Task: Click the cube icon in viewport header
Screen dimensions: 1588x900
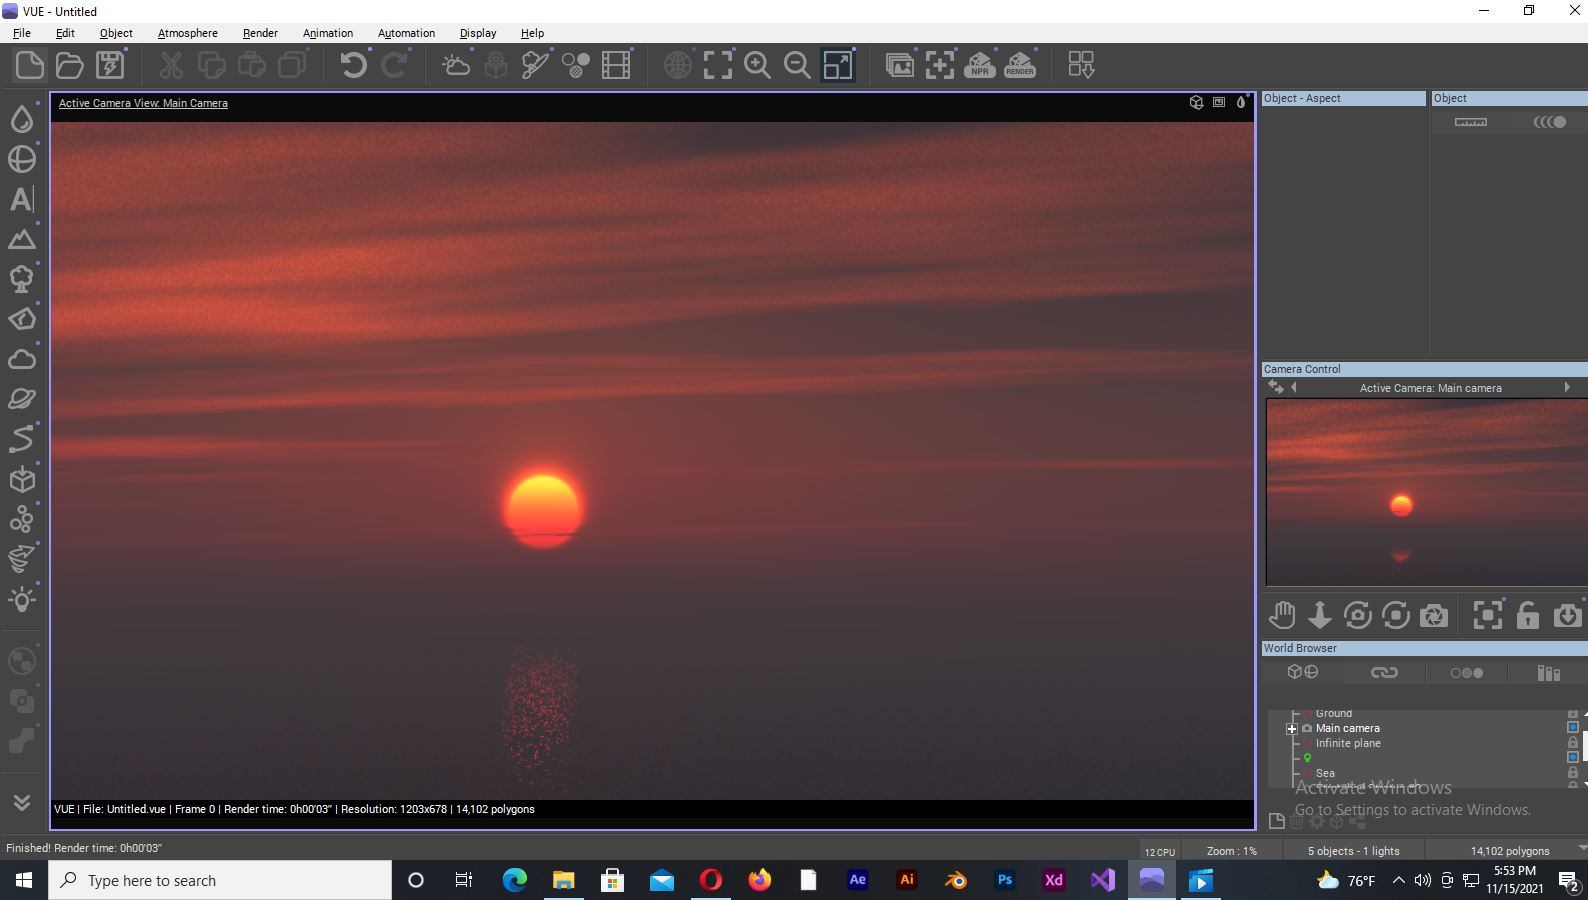Action: point(1196,102)
